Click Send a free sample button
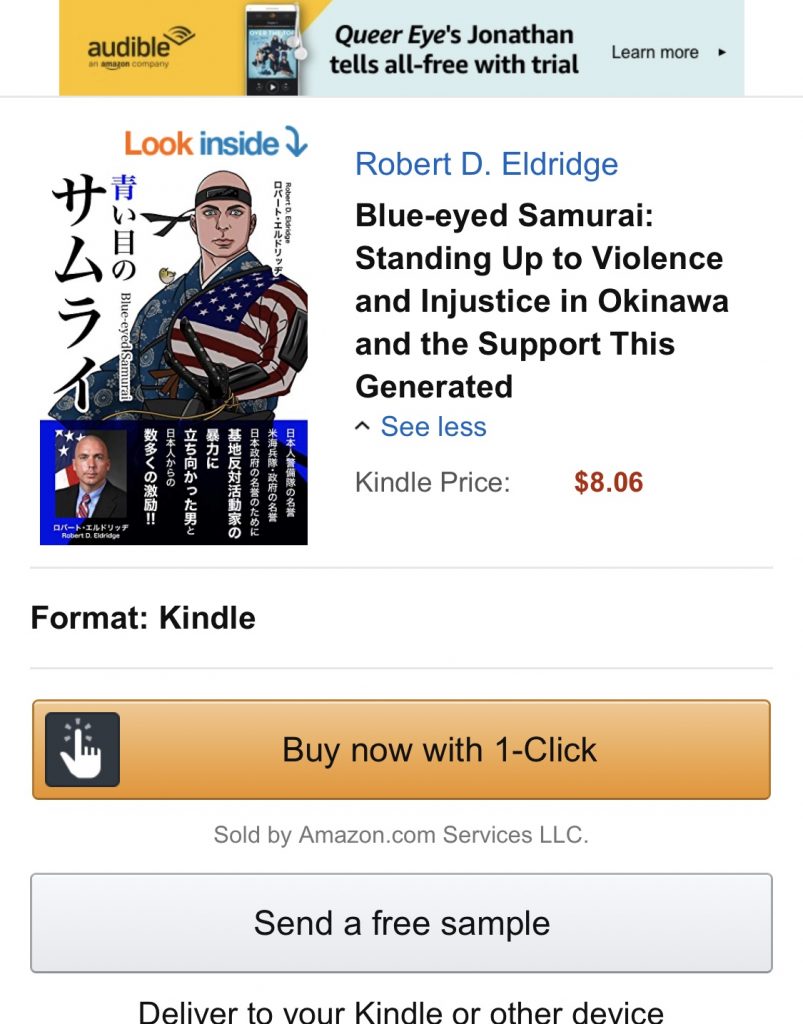This screenshot has height=1024, width=803. [x=402, y=923]
